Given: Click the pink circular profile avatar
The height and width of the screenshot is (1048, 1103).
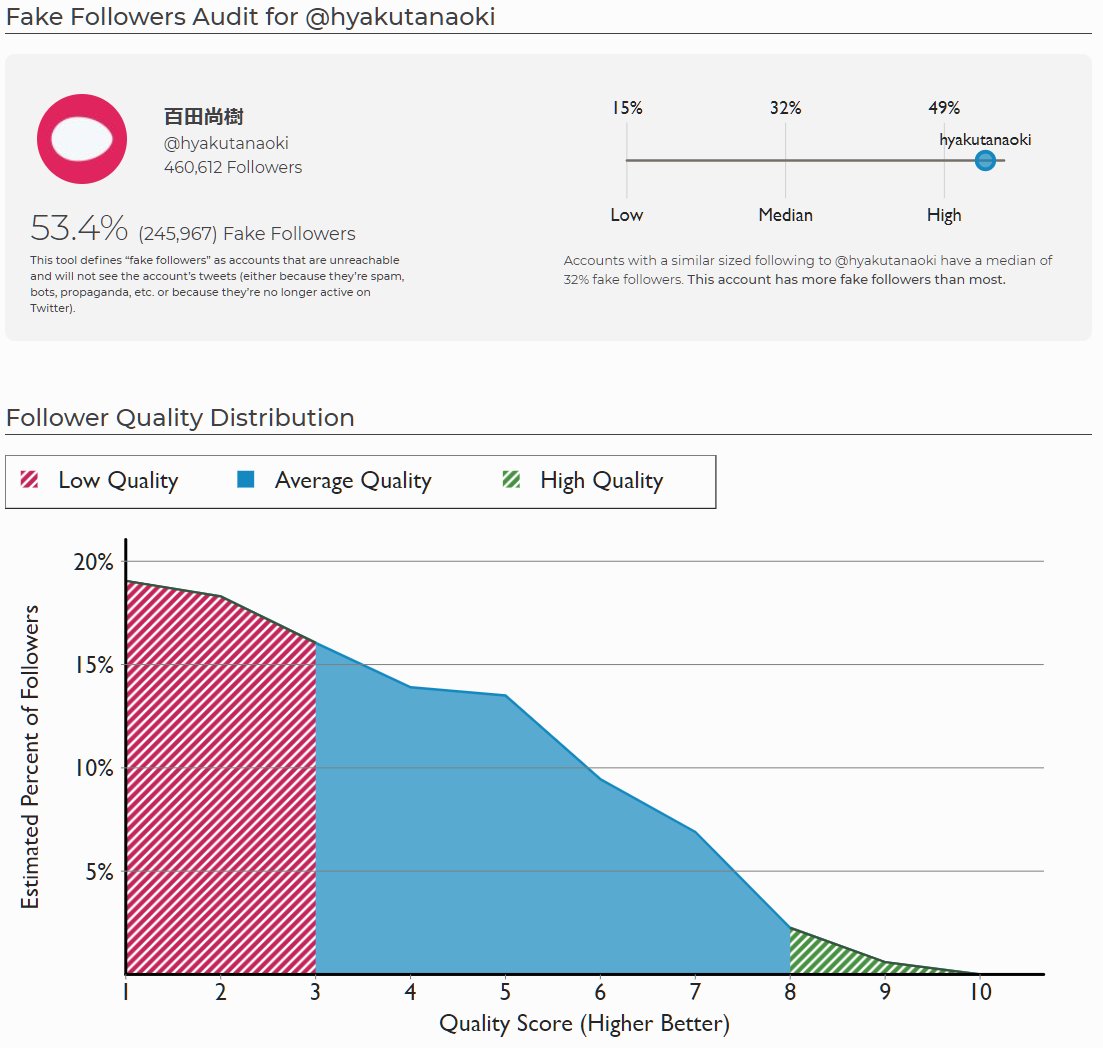Looking at the screenshot, I should coord(82,139).
